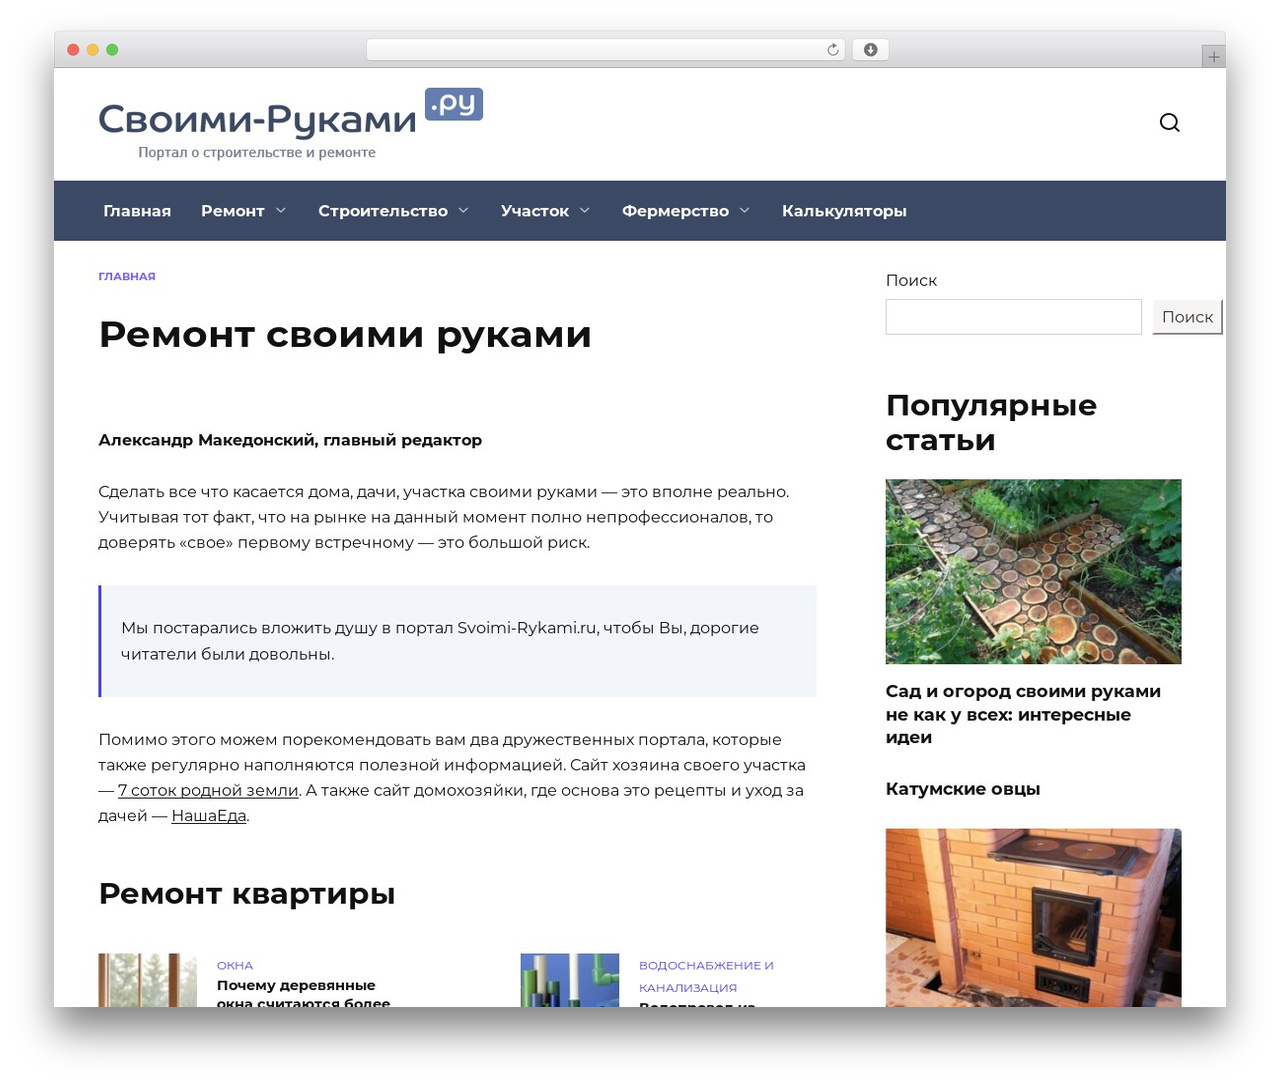Screen dimensions: 1280x1084
Task: Click the Ремонт своими руками page heading
Action: pos(345,334)
